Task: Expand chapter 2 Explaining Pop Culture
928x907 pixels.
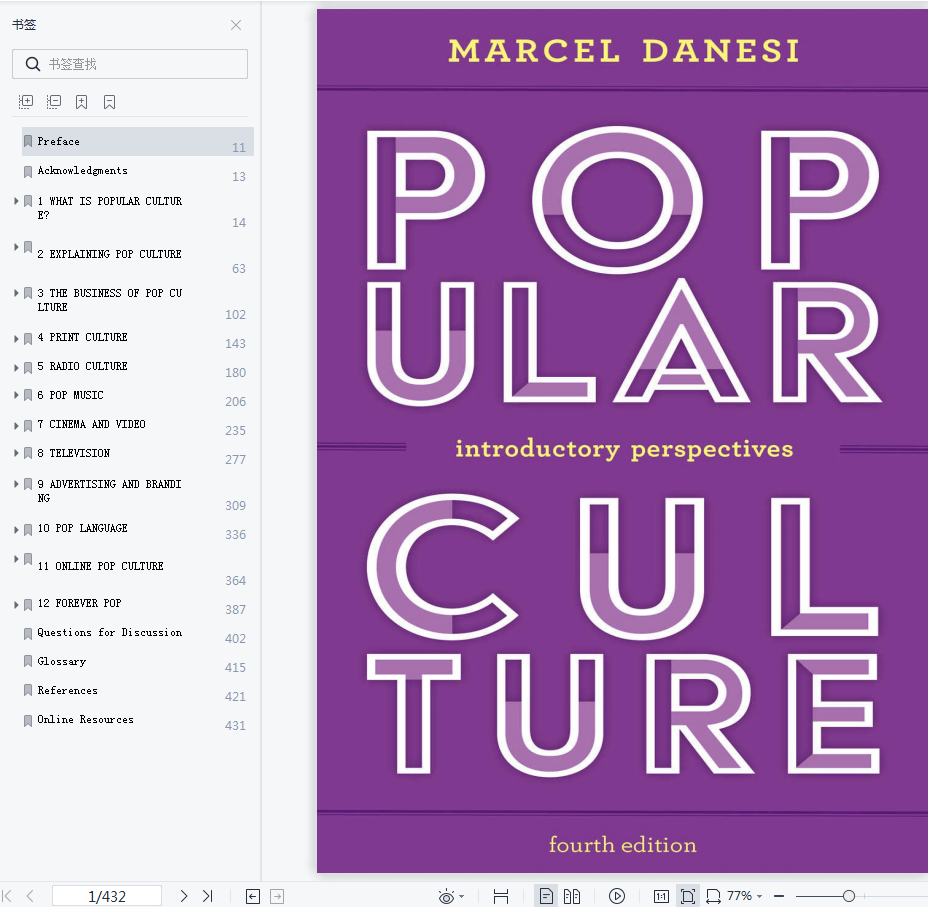Action: coord(17,247)
